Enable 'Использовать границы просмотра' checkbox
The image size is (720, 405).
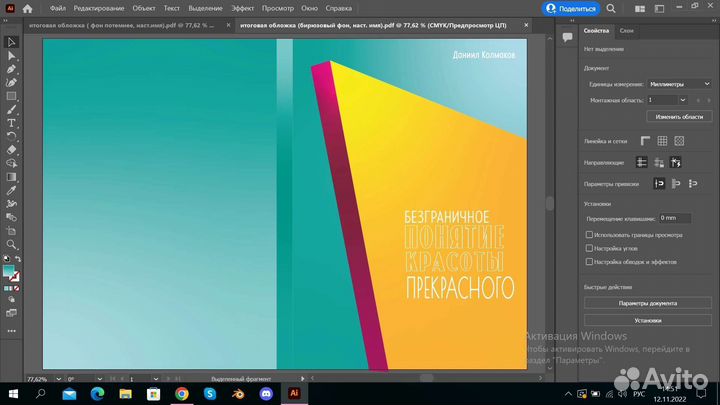tap(589, 235)
